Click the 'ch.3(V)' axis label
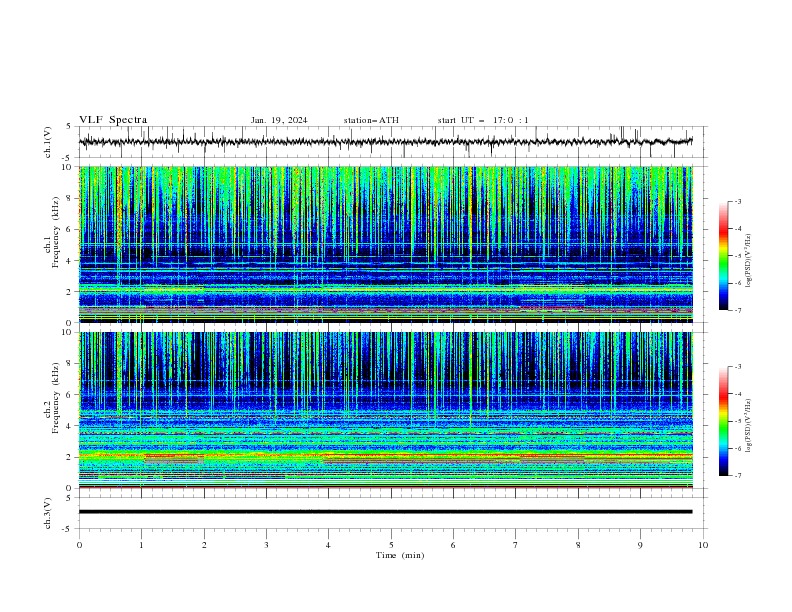 click(48, 514)
